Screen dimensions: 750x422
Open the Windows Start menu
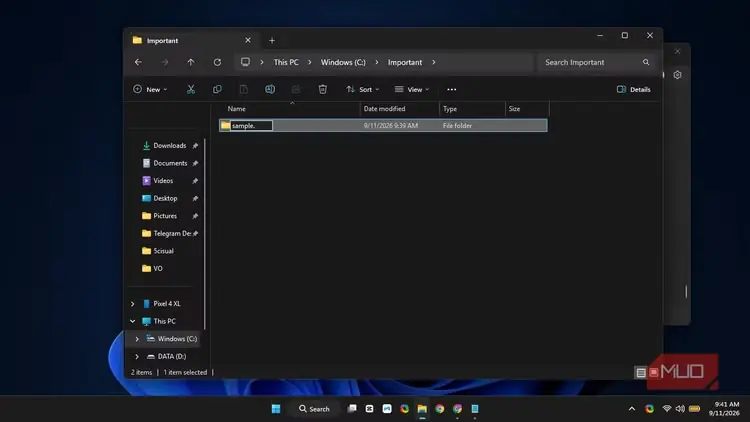click(276, 409)
